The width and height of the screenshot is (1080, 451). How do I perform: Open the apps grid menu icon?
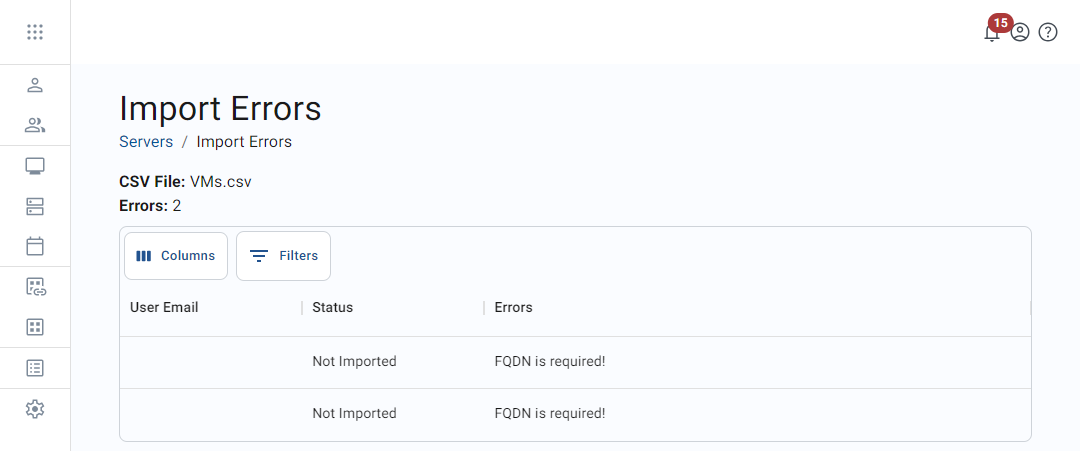click(35, 32)
